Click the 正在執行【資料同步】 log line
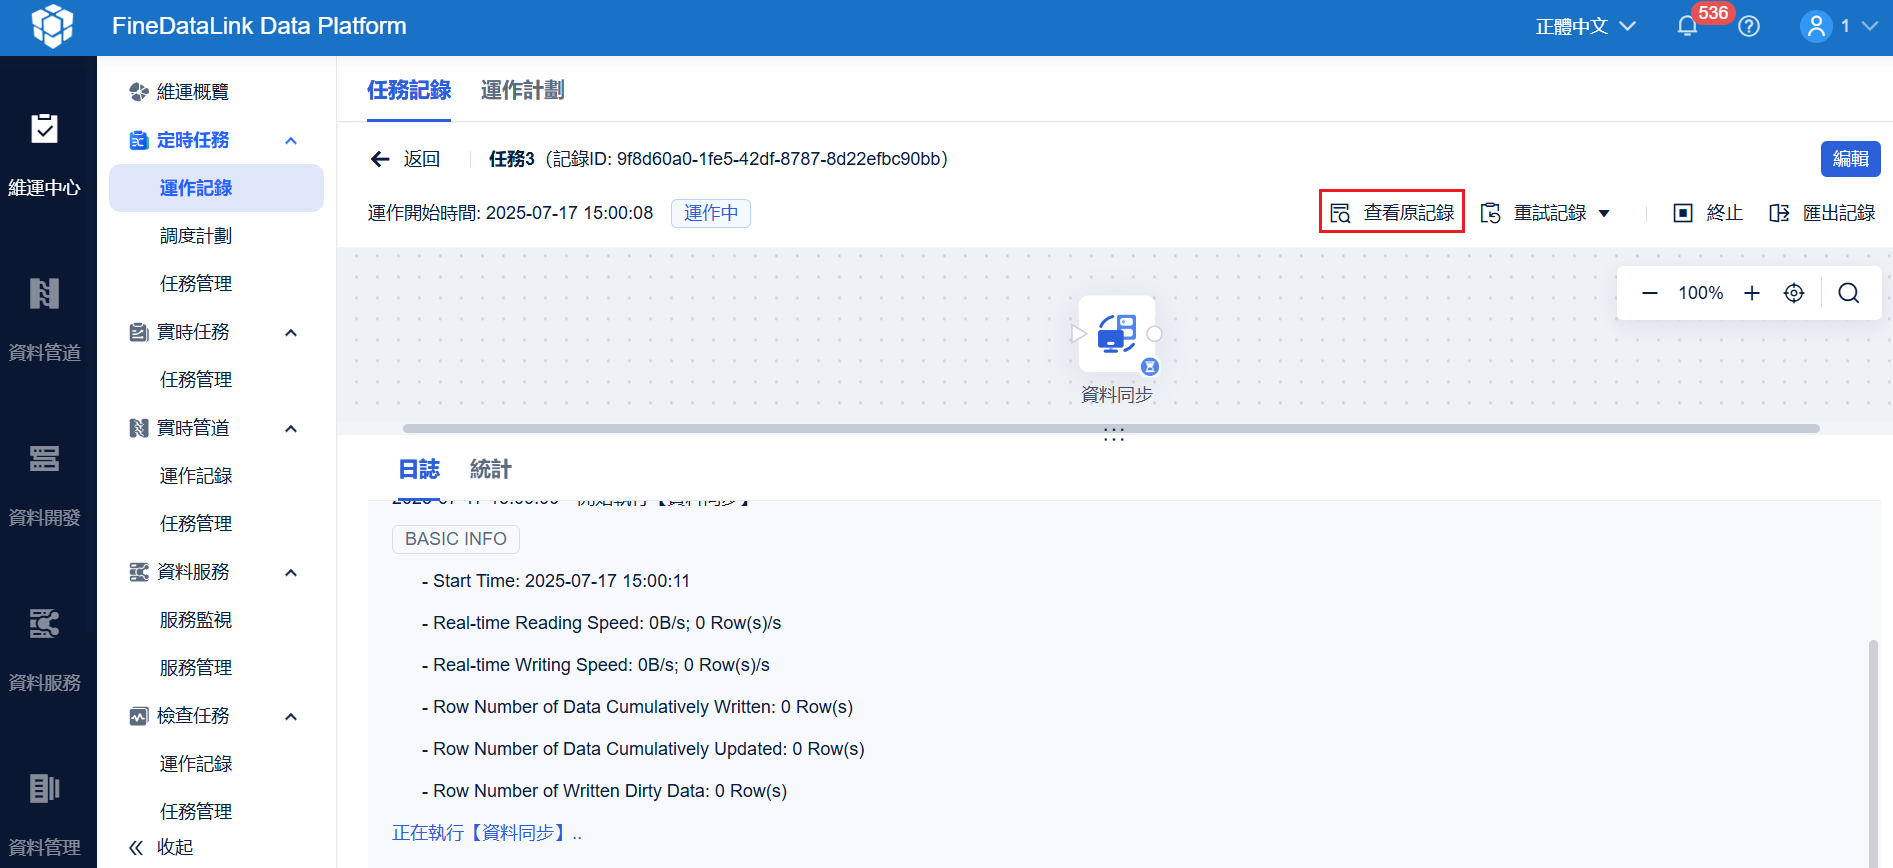1893x868 pixels. click(487, 833)
